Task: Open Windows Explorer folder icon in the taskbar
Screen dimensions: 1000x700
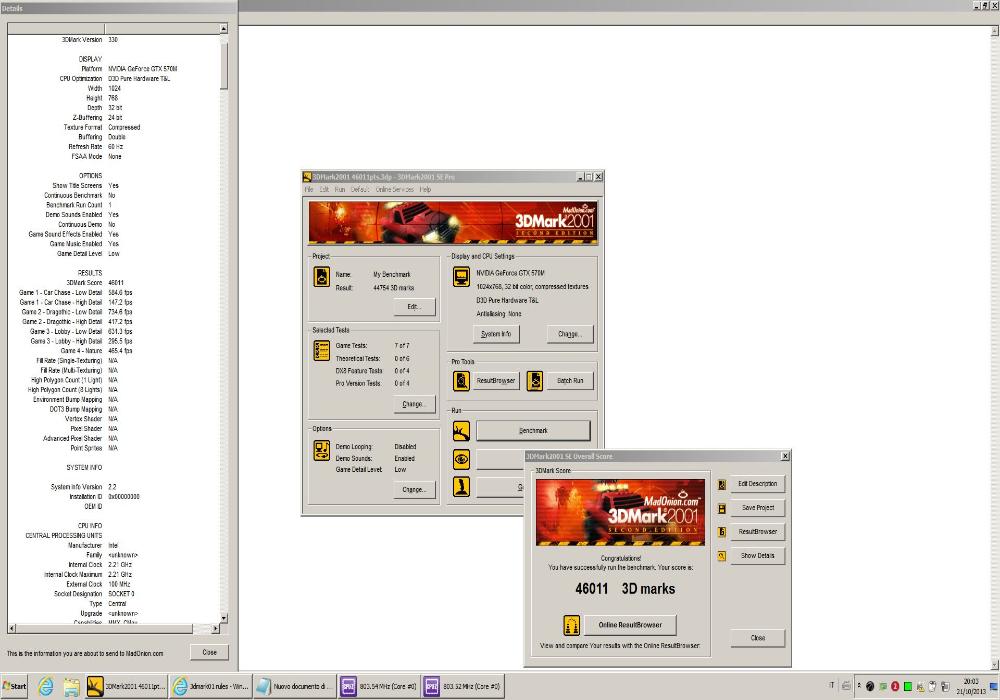Action: point(71,687)
